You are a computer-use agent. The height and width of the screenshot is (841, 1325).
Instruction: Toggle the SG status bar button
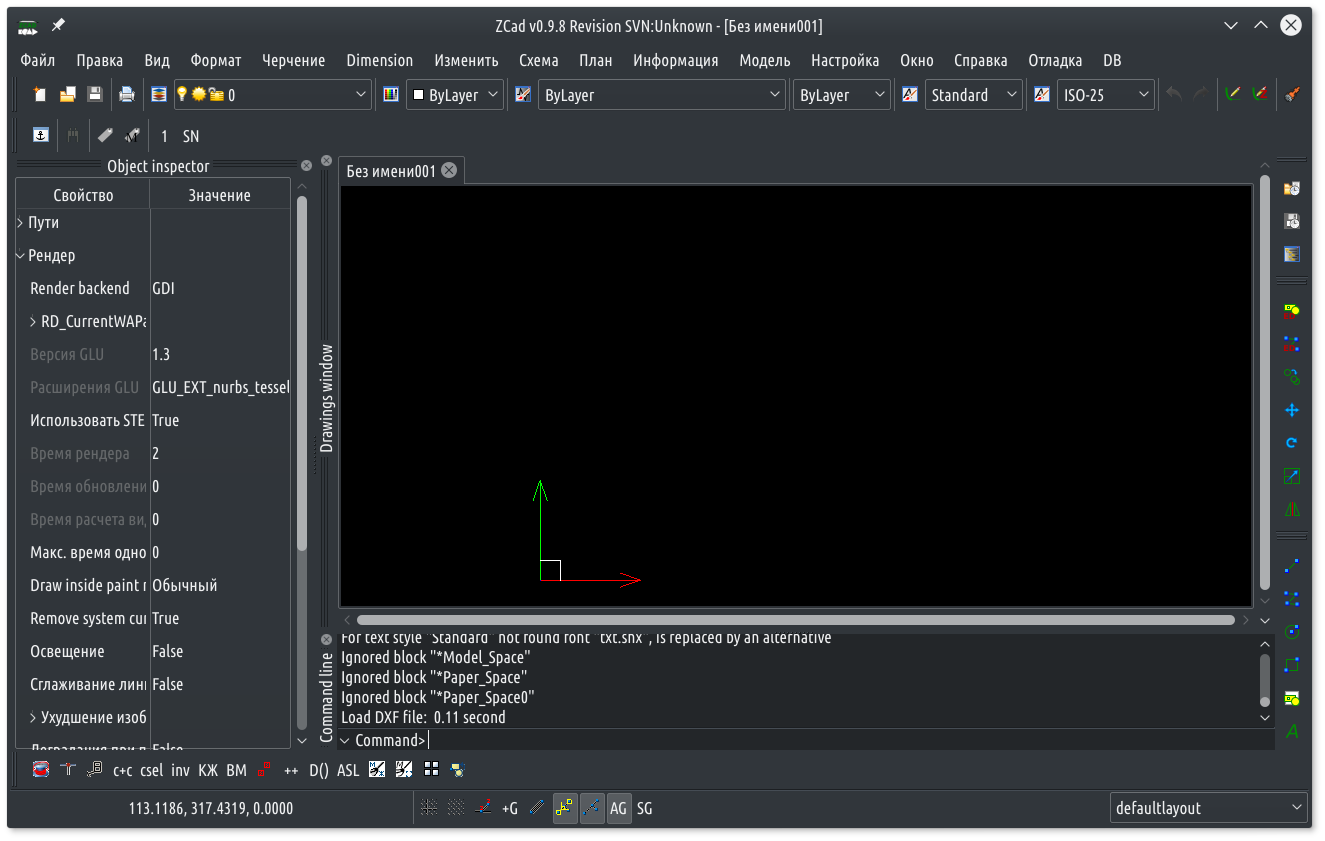click(645, 808)
